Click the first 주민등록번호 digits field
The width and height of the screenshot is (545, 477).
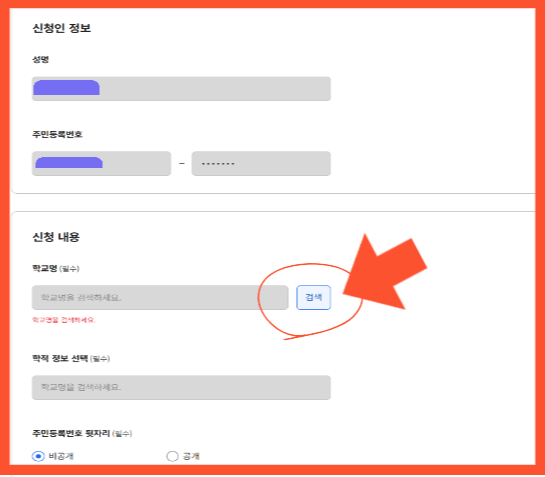click(x=101, y=163)
